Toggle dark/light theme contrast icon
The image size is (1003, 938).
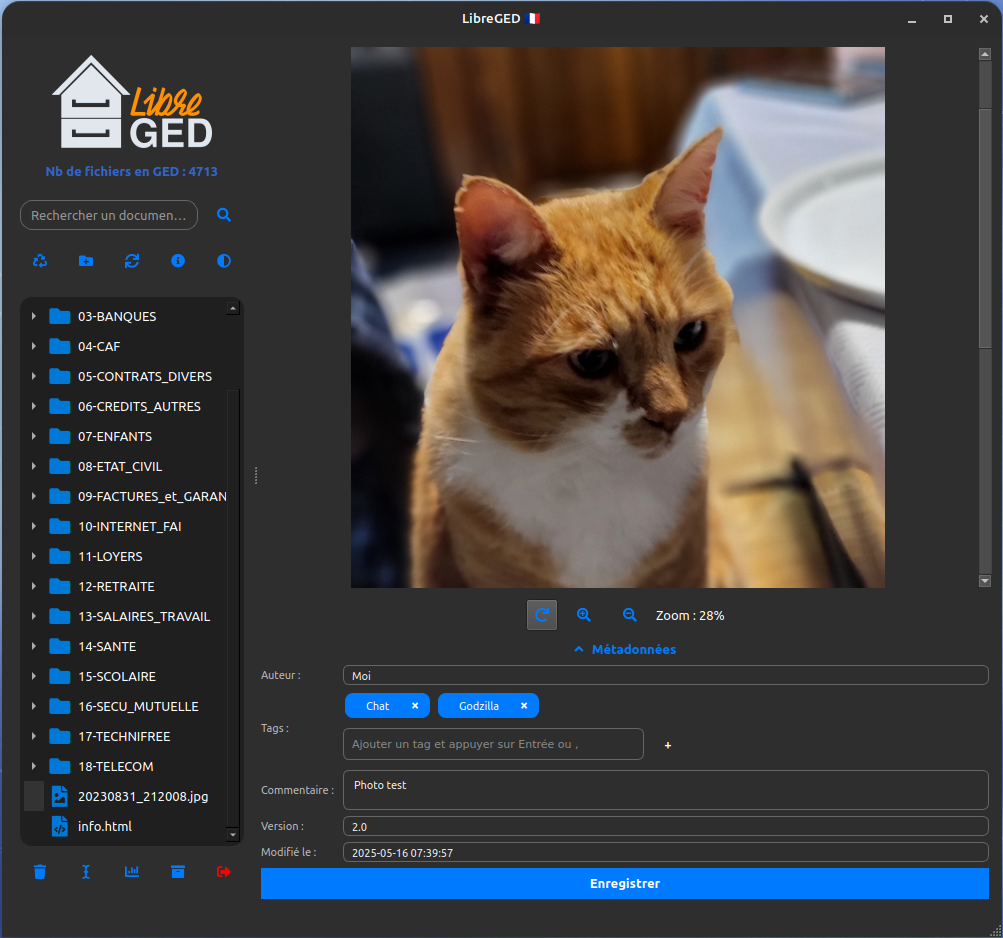[224, 261]
